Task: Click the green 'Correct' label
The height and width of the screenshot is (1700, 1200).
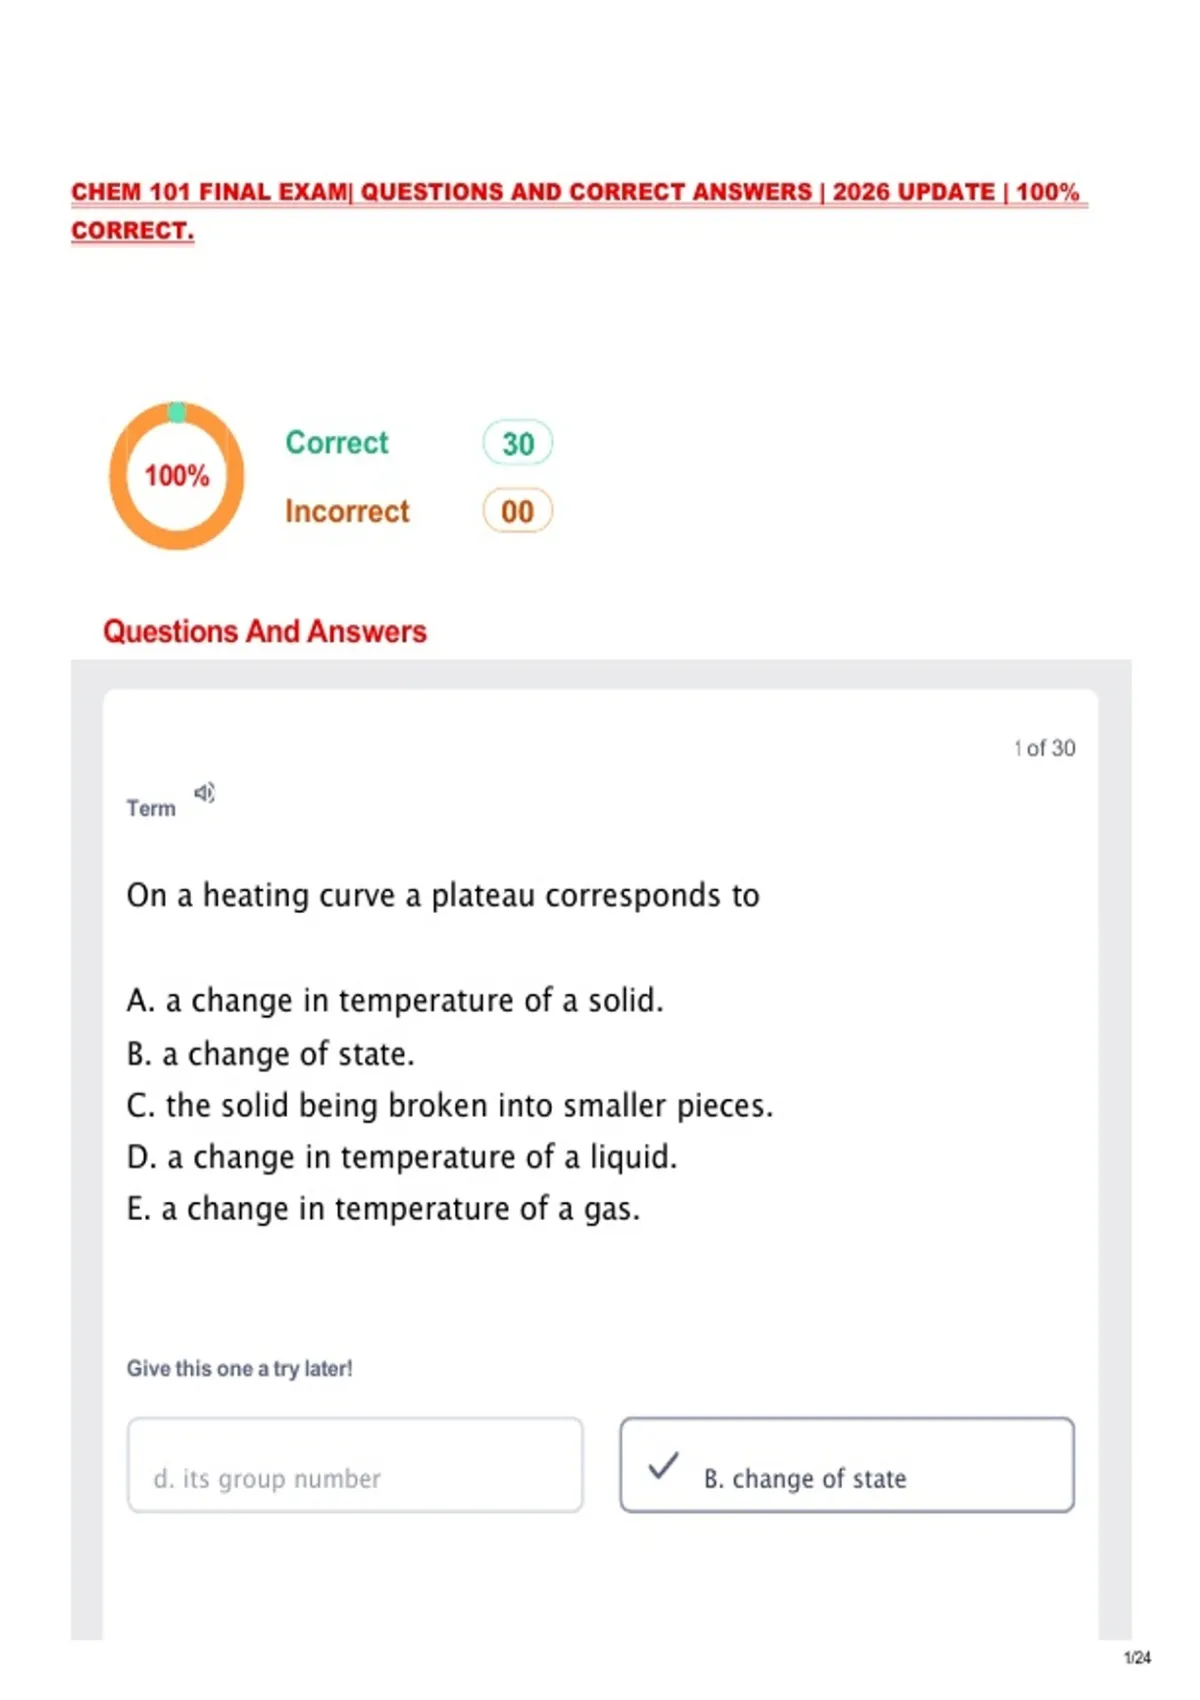Action: pyautogui.click(x=337, y=442)
